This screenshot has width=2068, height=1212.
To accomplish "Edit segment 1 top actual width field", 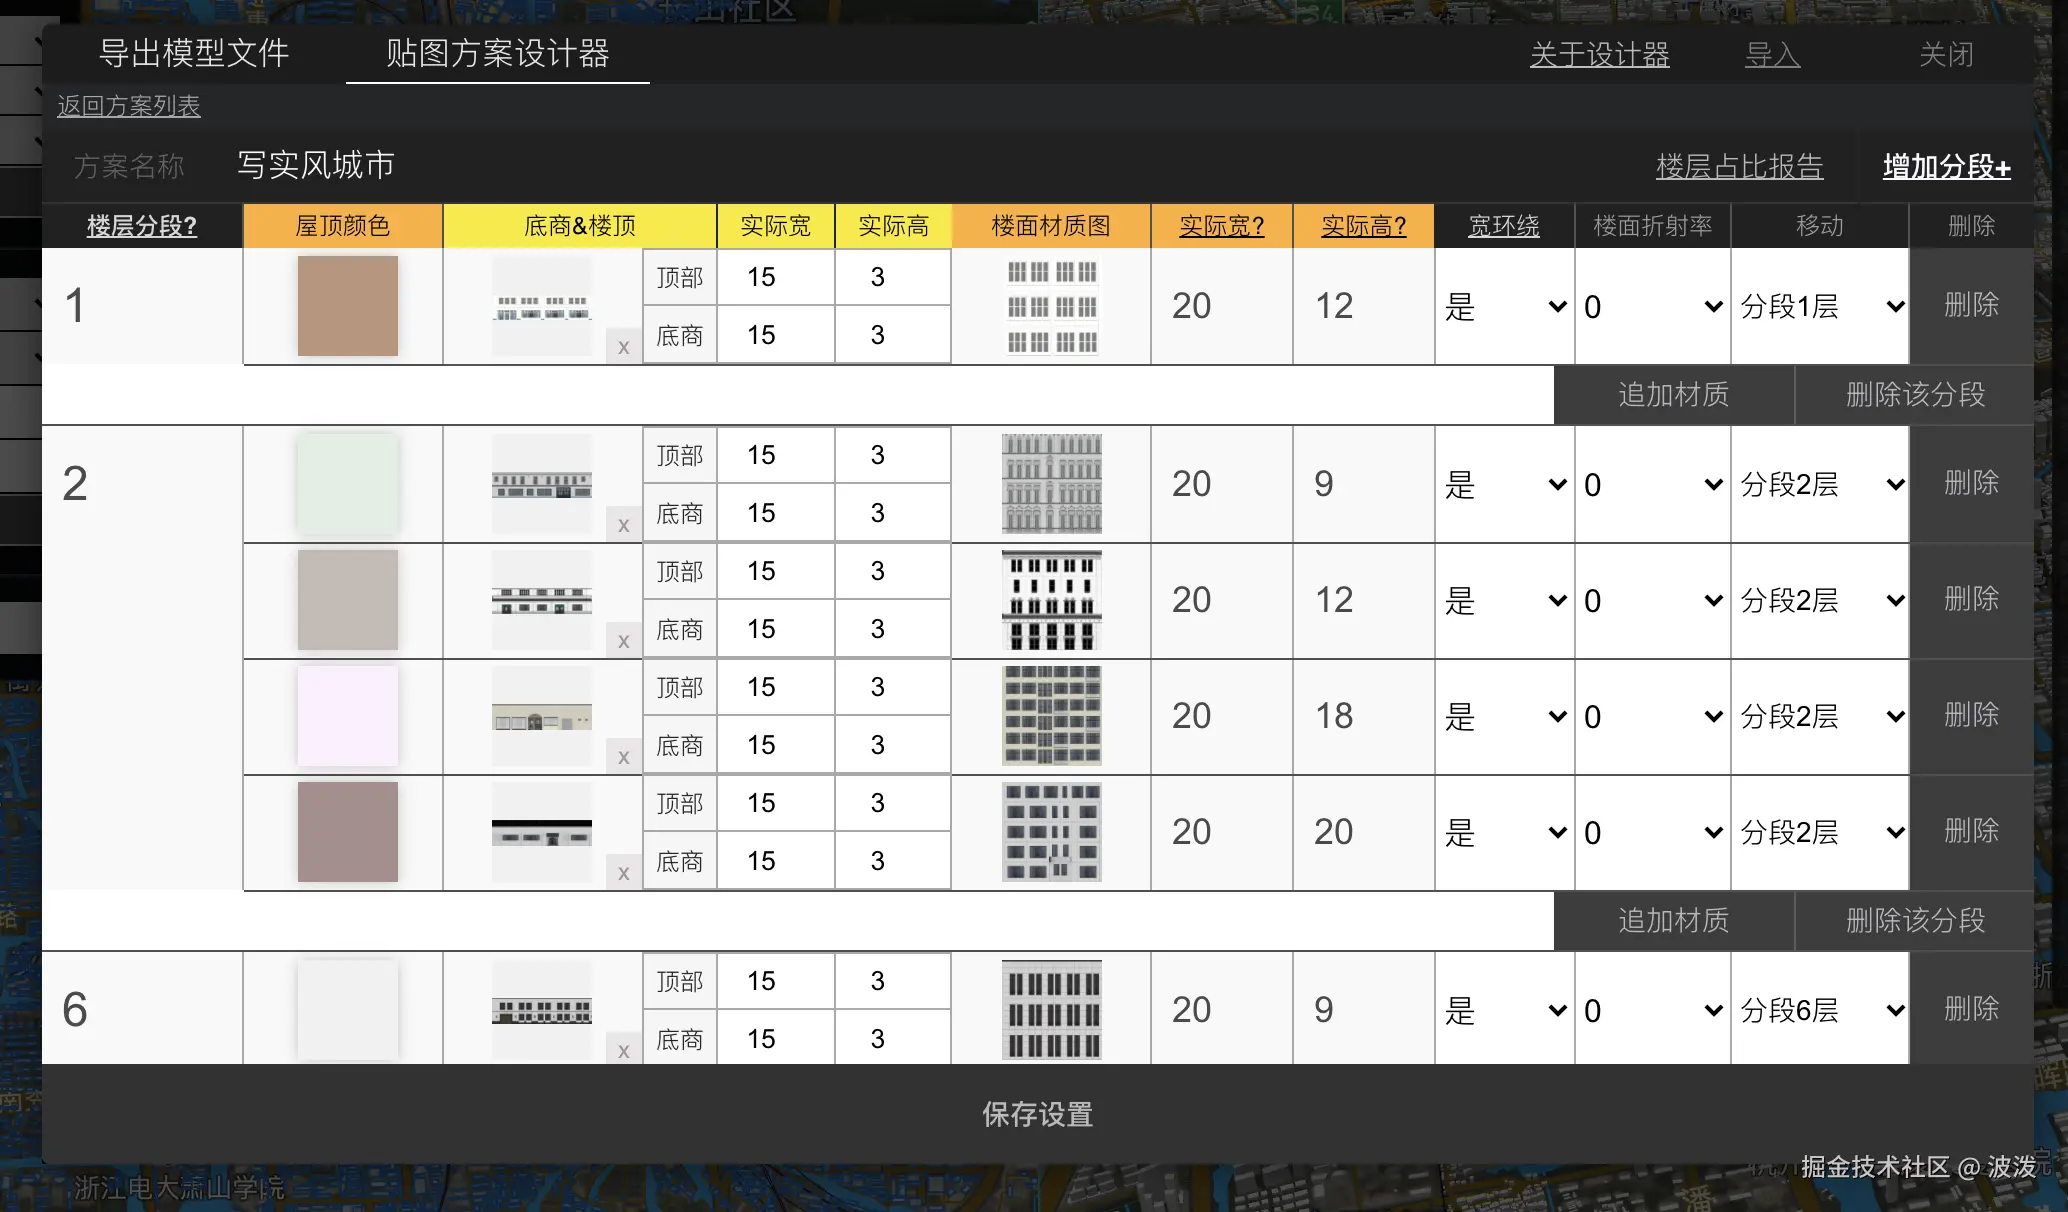I will [775, 277].
